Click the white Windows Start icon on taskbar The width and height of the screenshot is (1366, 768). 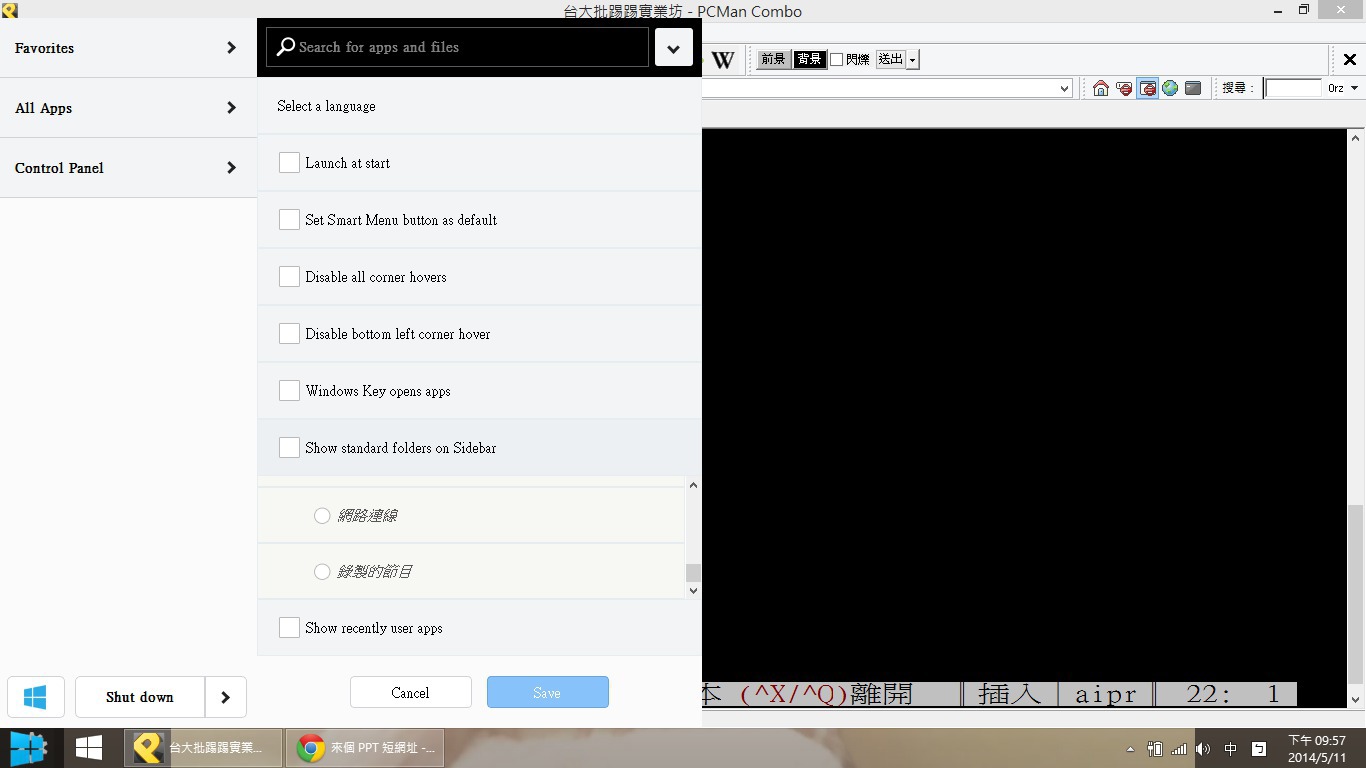(x=89, y=747)
